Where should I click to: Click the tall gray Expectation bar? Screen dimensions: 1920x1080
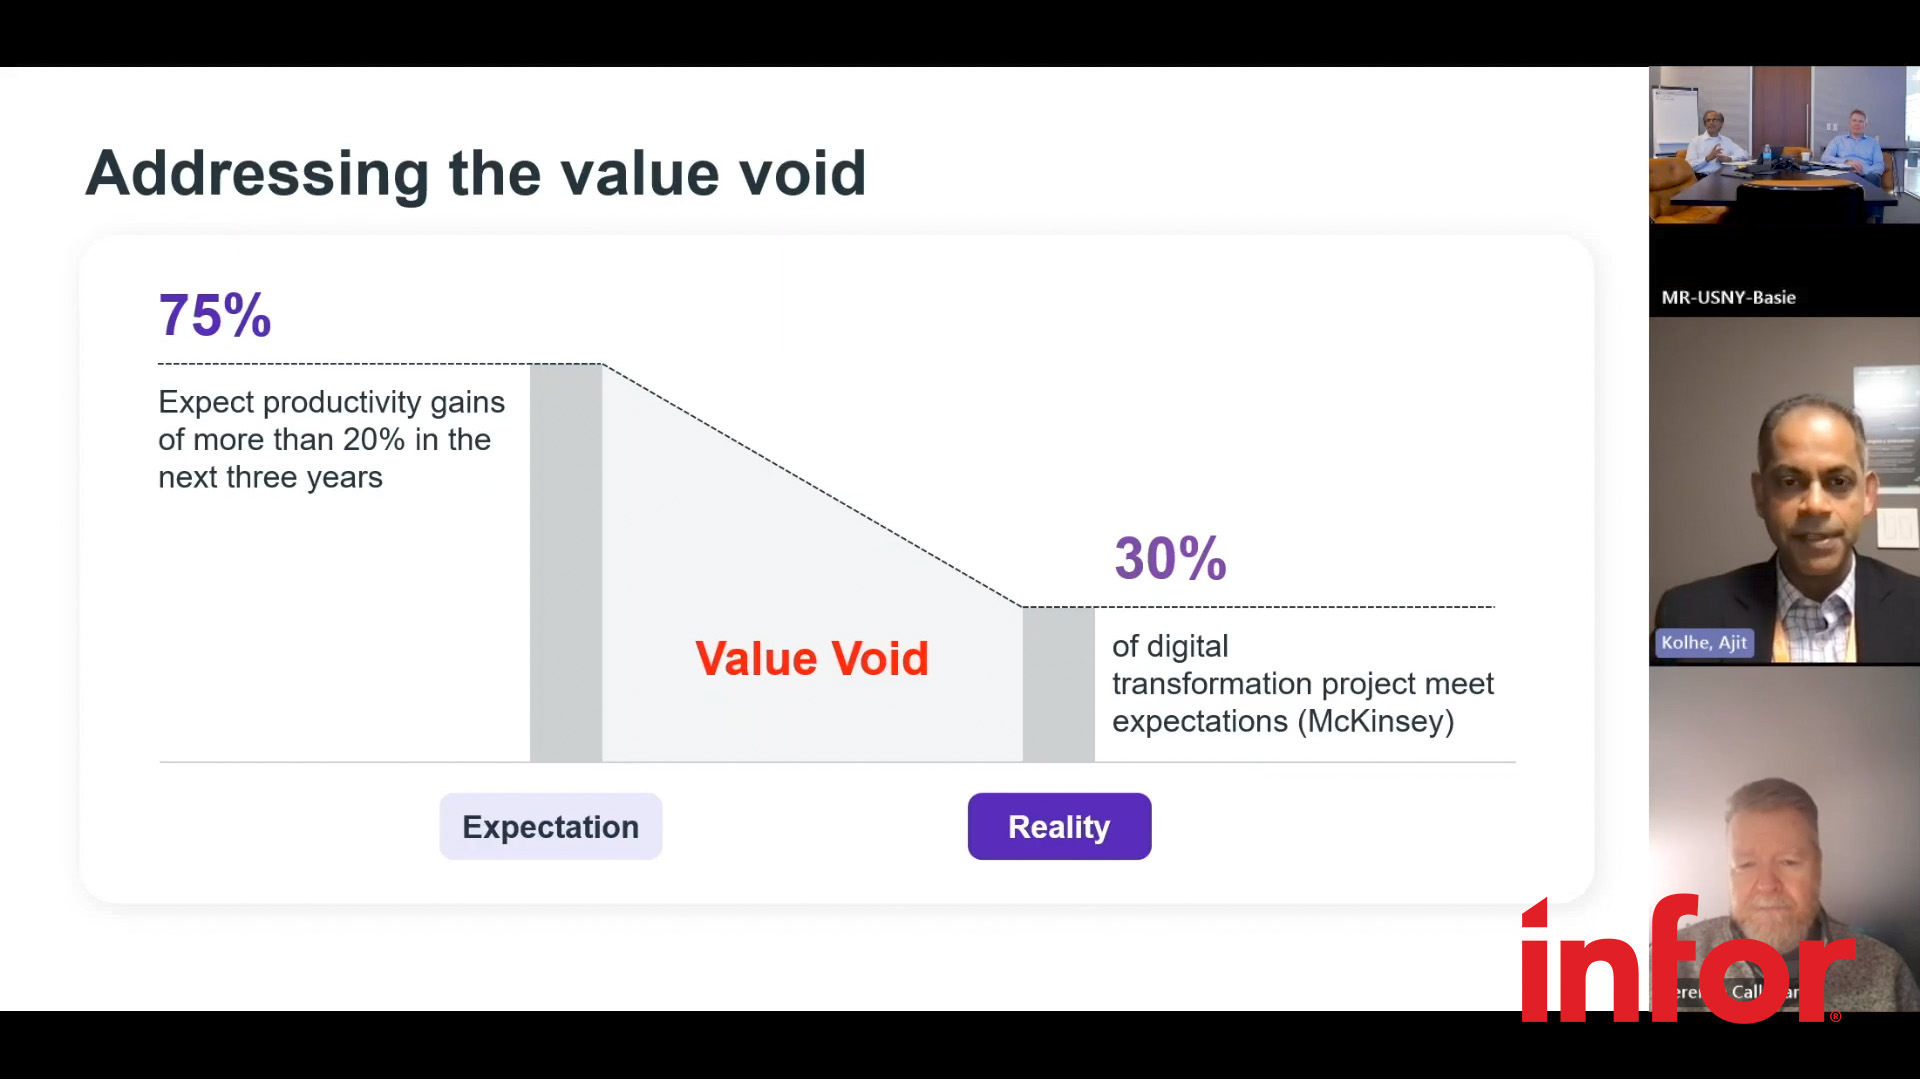[x=566, y=563]
